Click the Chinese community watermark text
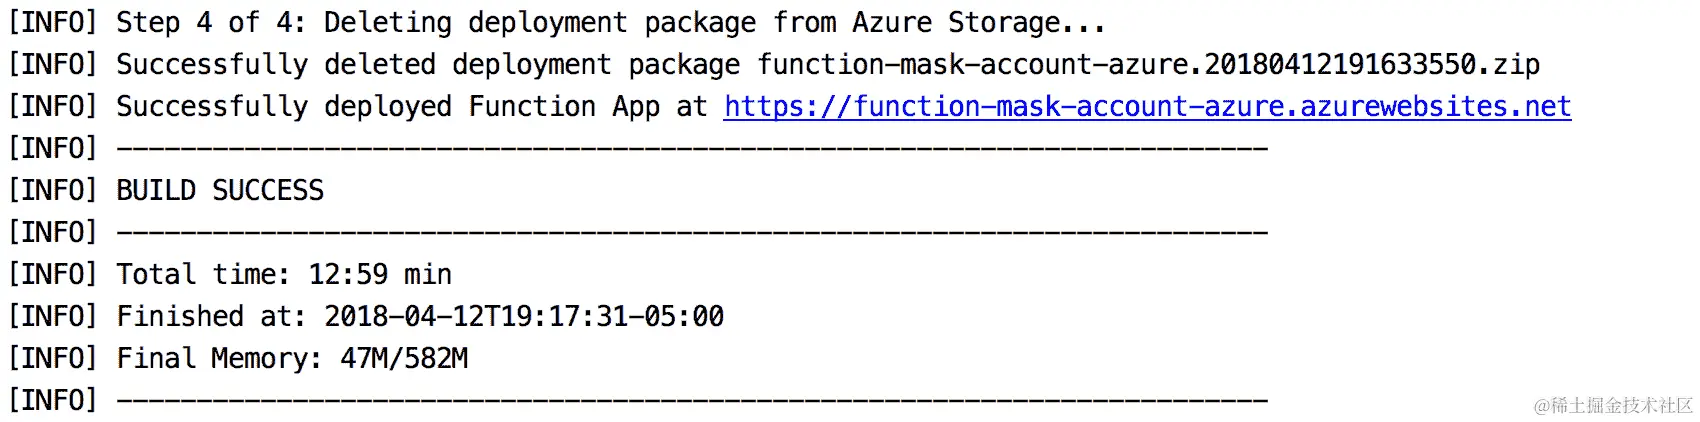Screen dimensions: 1700x422 click(1613, 405)
